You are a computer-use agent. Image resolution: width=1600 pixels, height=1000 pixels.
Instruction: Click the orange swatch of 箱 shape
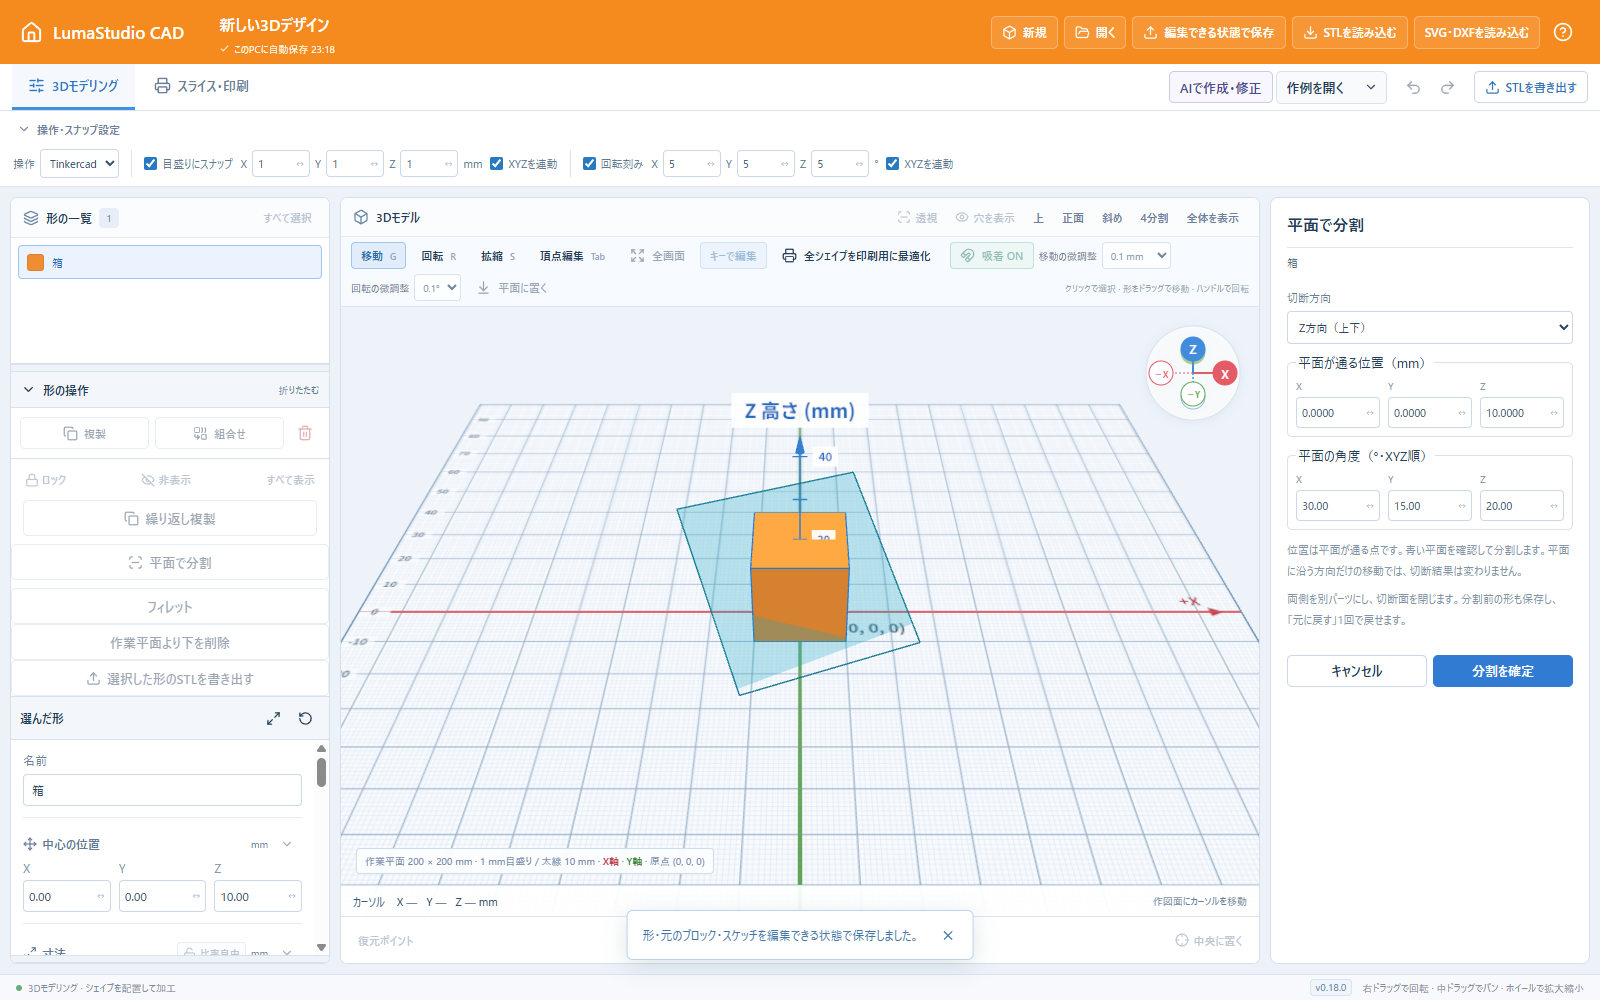[x=36, y=262]
